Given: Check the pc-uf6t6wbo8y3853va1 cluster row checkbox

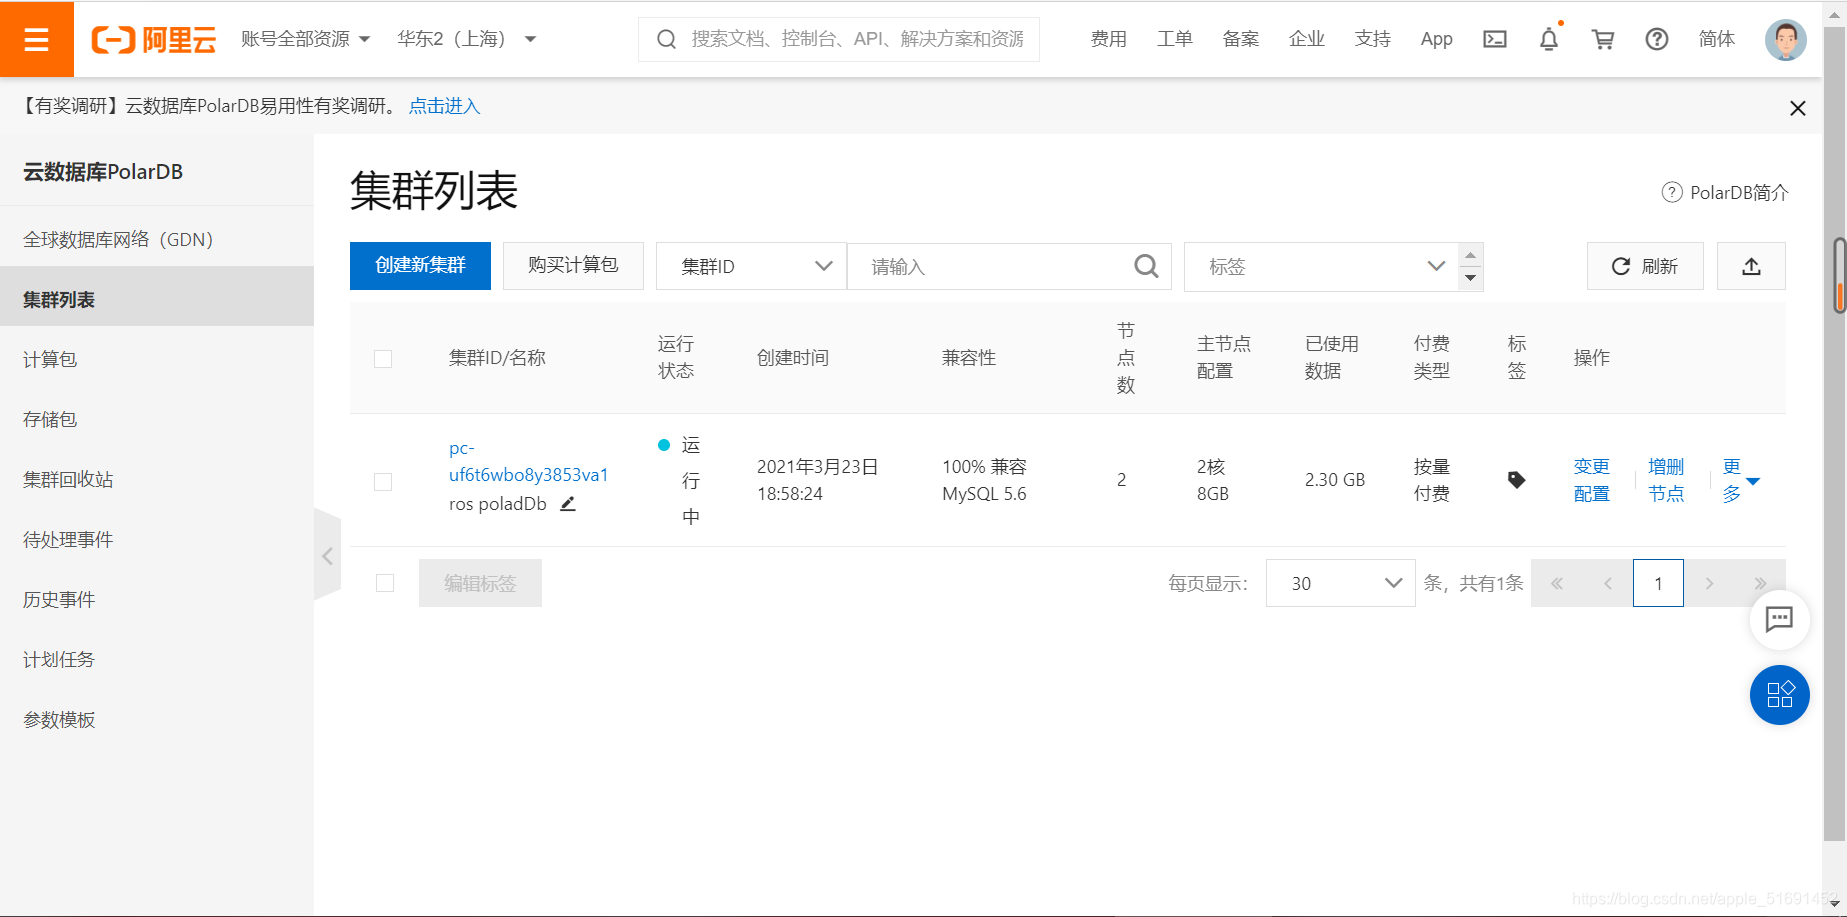Looking at the screenshot, I should 383,482.
